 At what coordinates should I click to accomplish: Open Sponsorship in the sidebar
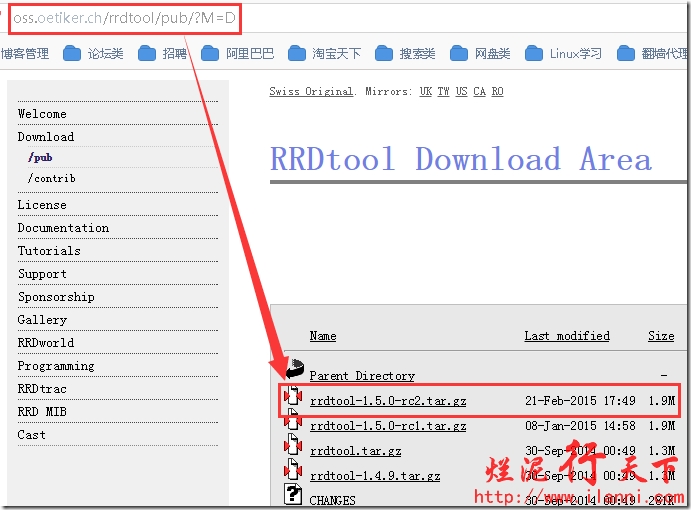(x=56, y=297)
